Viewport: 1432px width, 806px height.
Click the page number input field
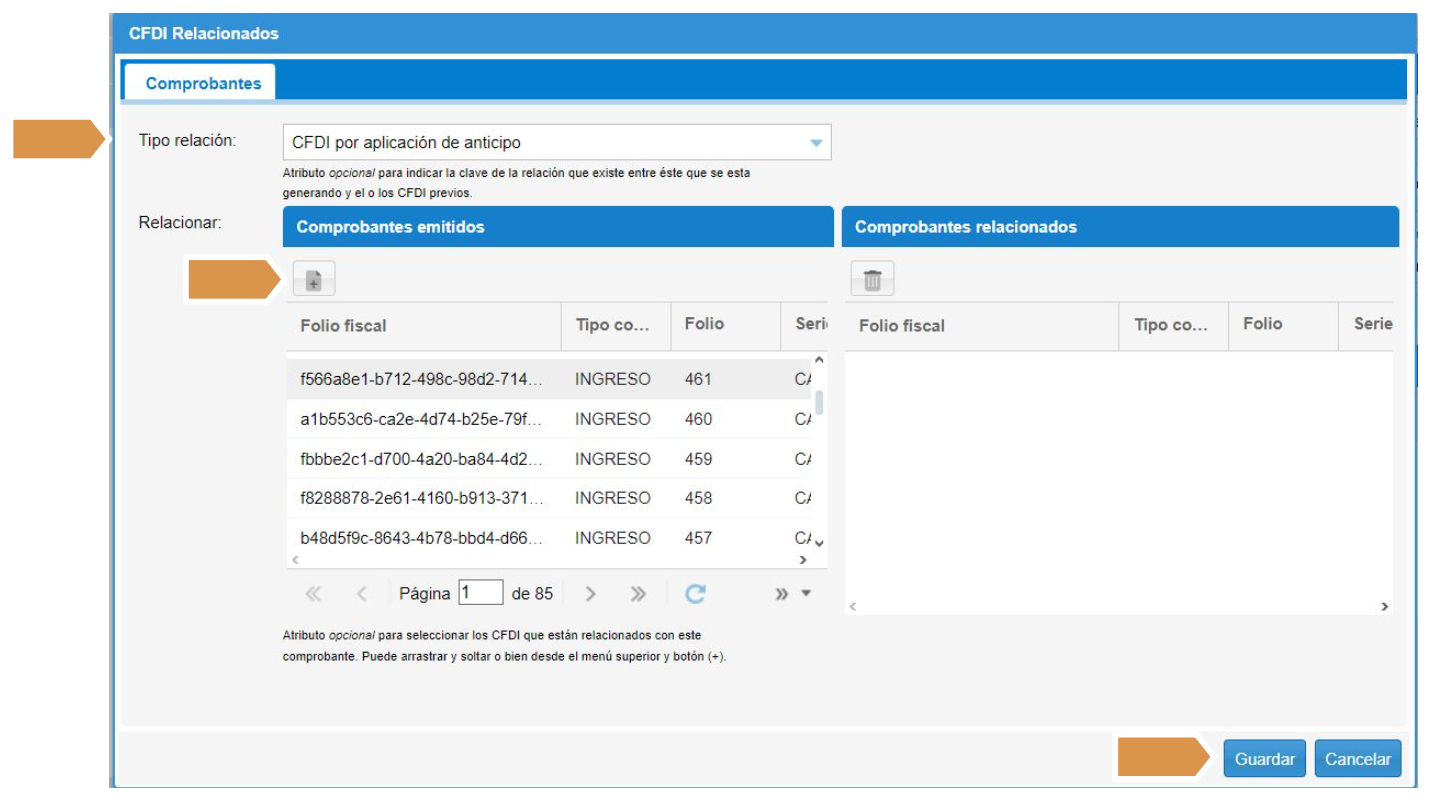pos(480,593)
